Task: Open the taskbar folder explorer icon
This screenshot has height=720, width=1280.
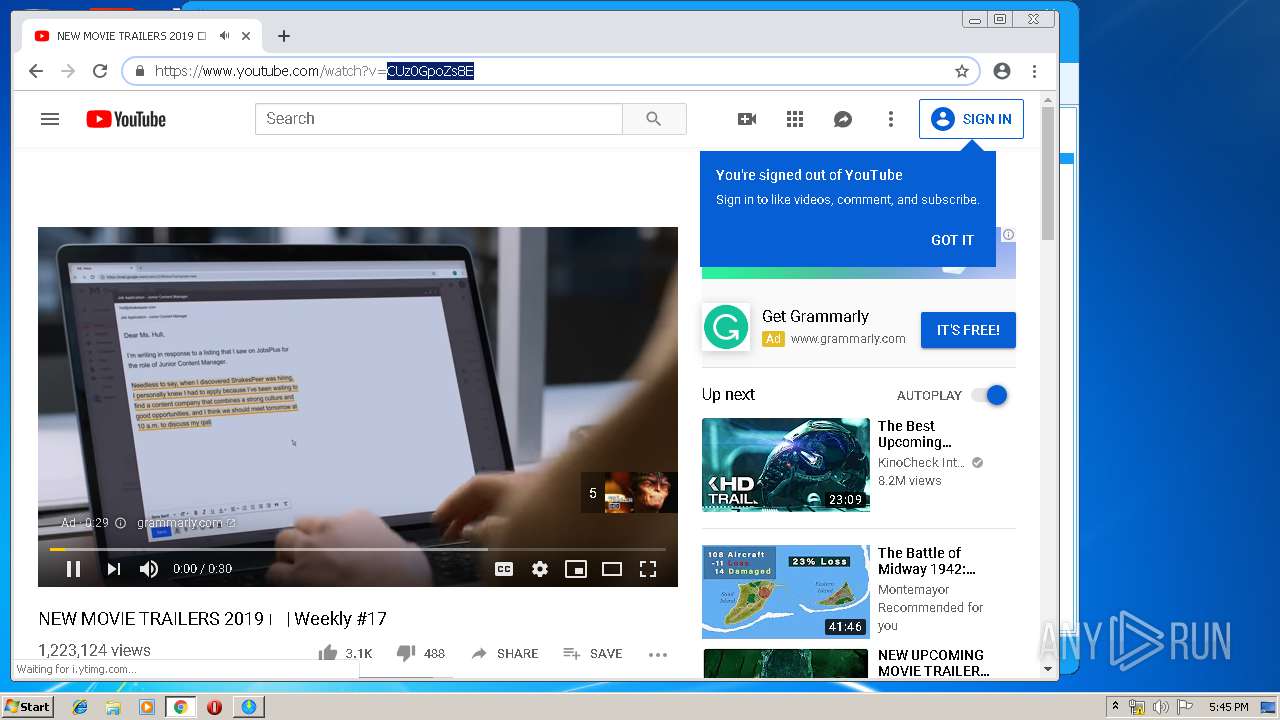Action: tap(113, 707)
